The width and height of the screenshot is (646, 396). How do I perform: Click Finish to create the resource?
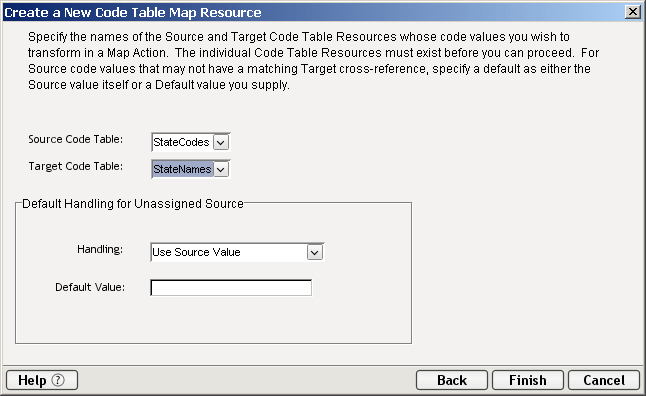pyautogui.click(x=528, y=380)
